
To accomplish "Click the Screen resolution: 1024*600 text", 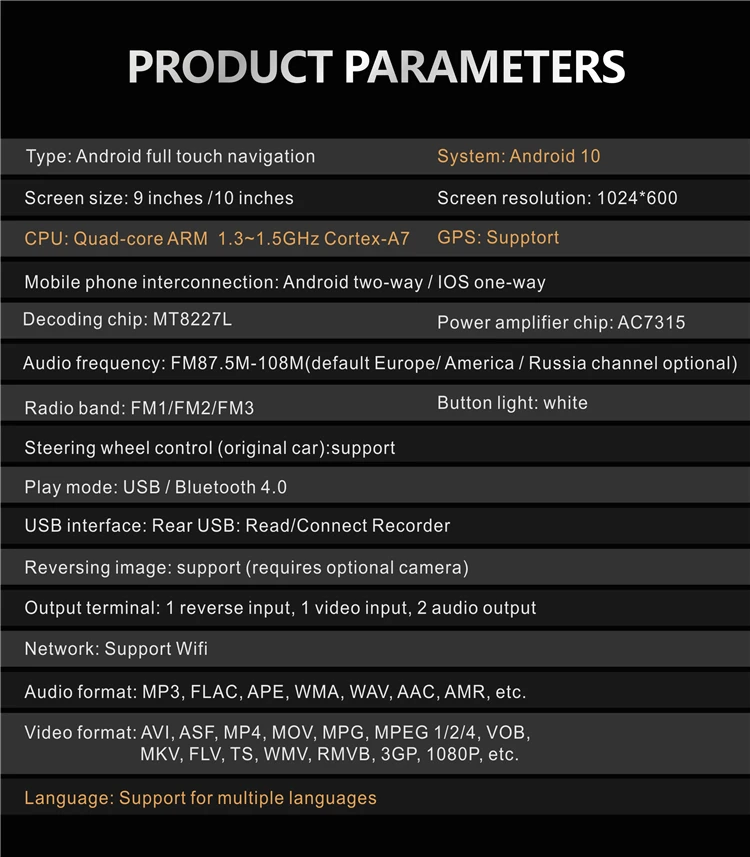I will pos(557,198).
